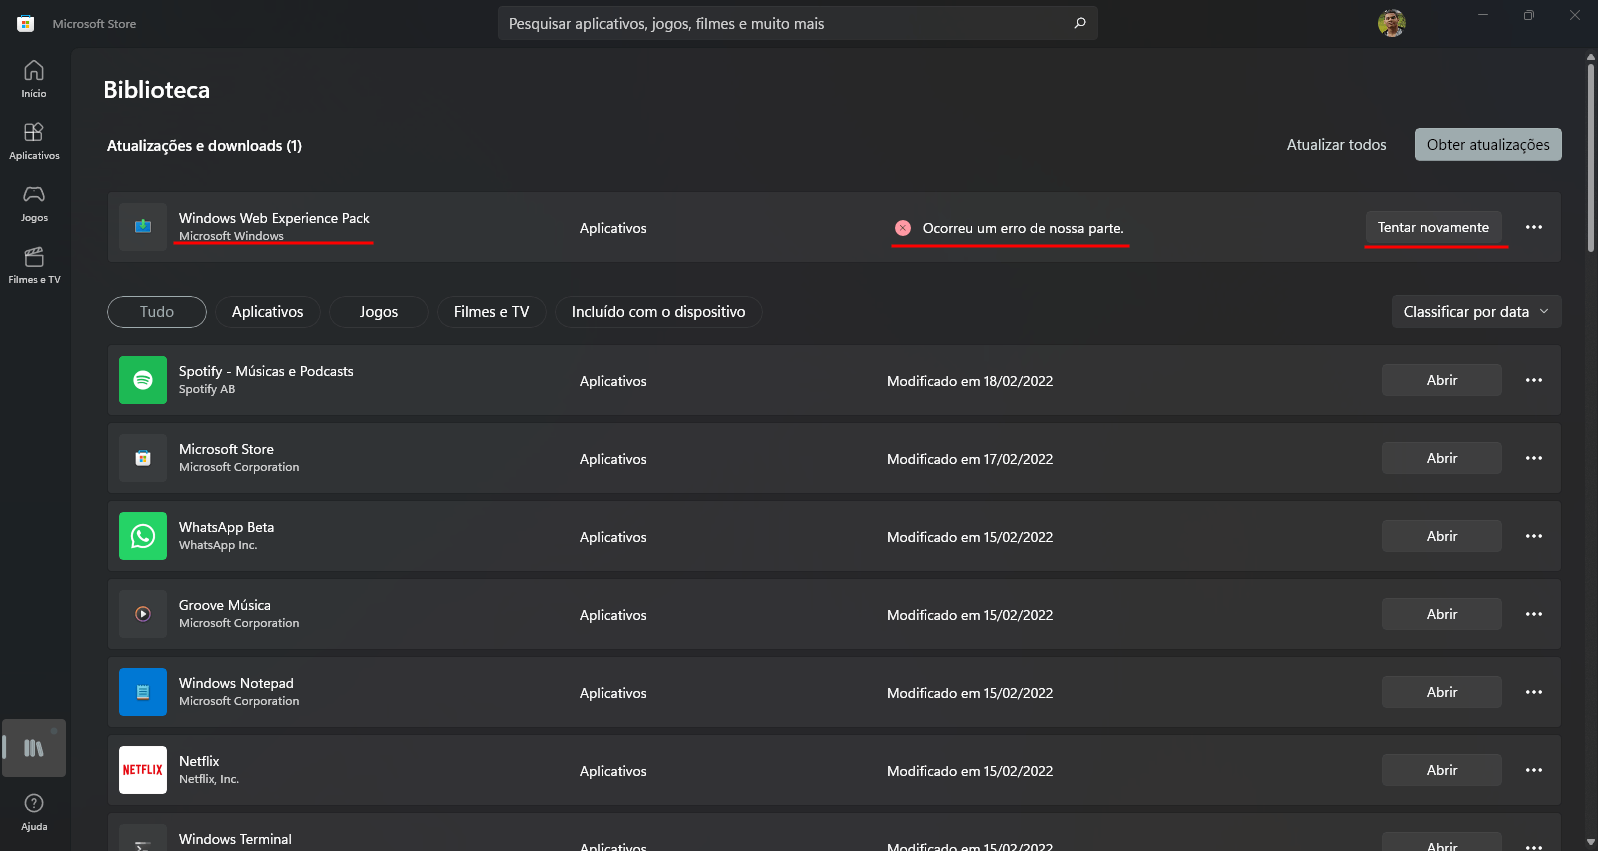
Task: Open Microsoft Store with Abrir button
Action: point(1441,458)
